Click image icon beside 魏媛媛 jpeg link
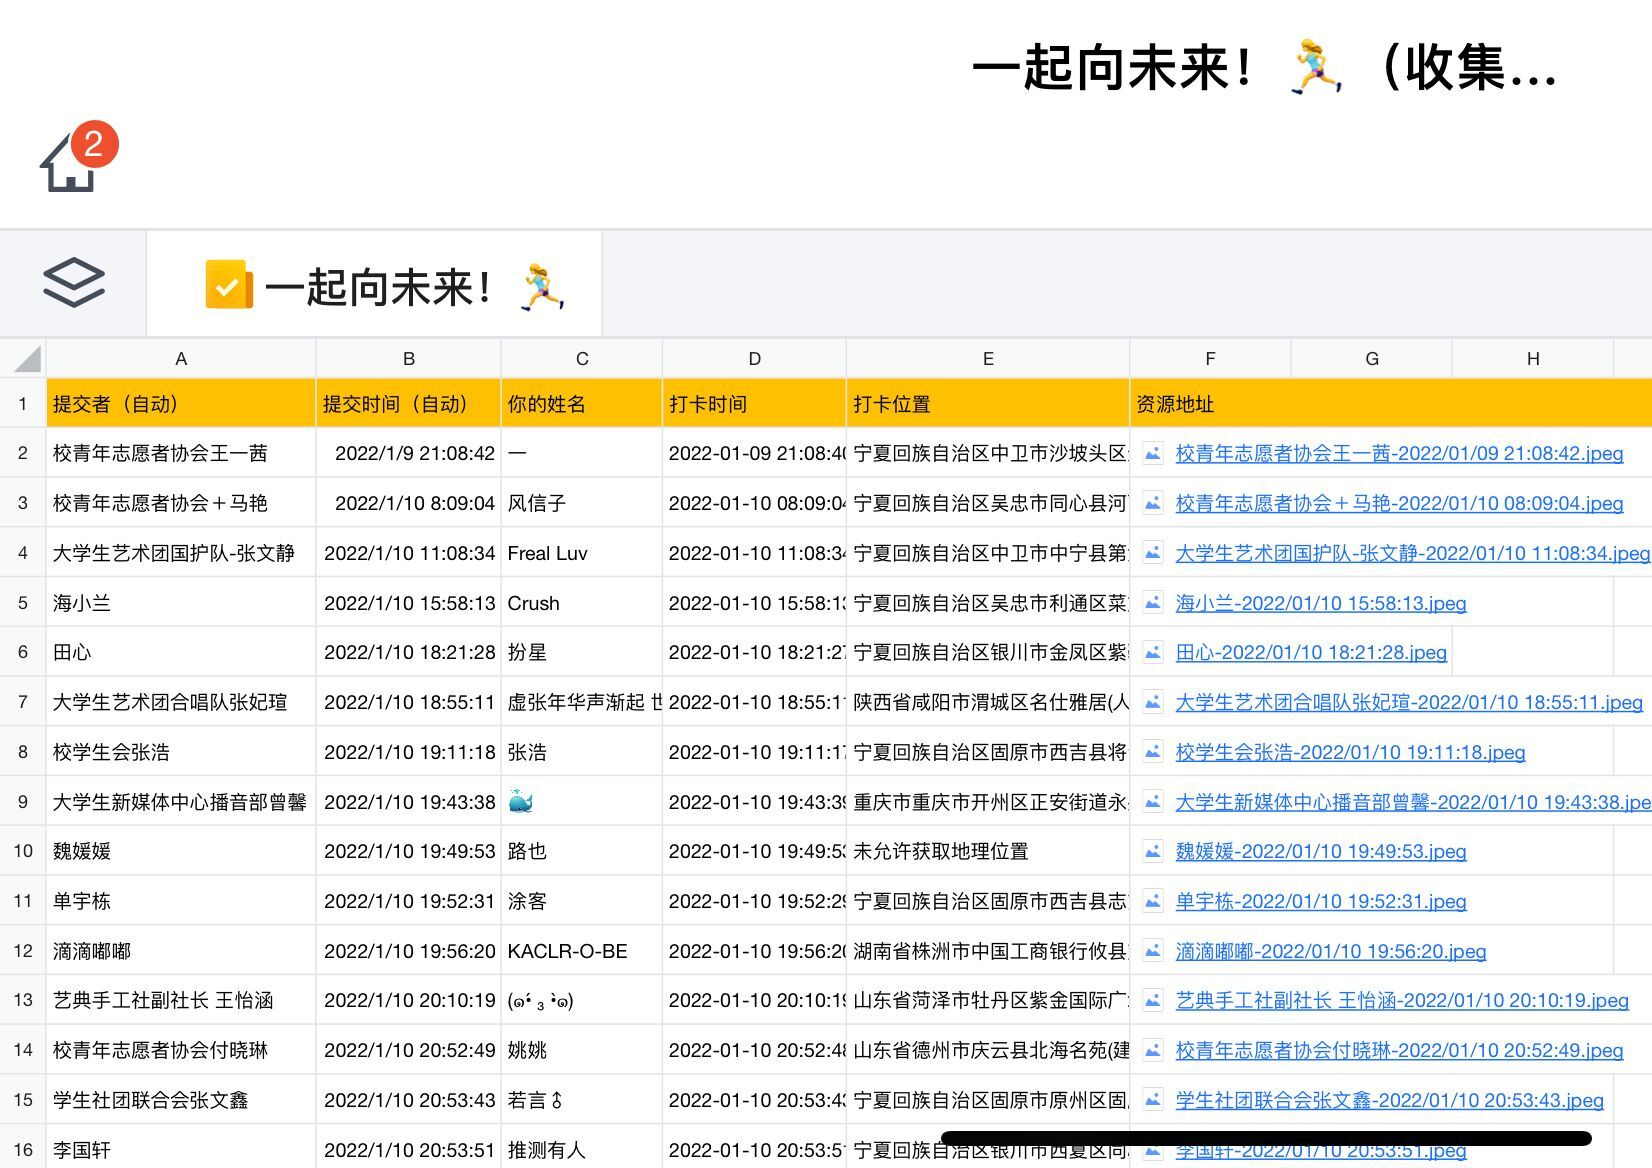The height and width of the screenshot is (1168, 1652). click(1153, 852)
